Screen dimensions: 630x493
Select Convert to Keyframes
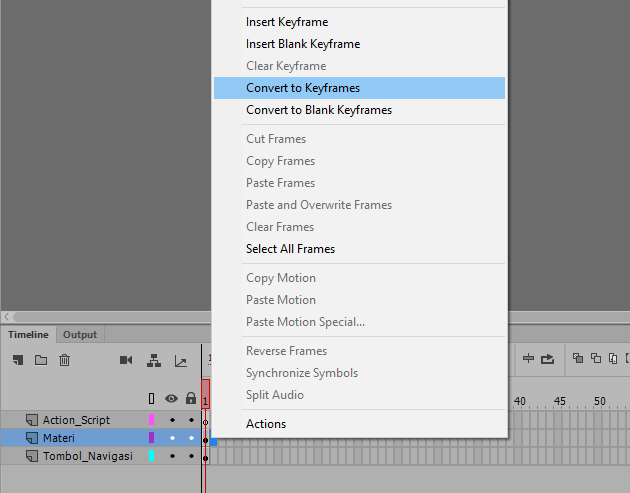point(359,88)
